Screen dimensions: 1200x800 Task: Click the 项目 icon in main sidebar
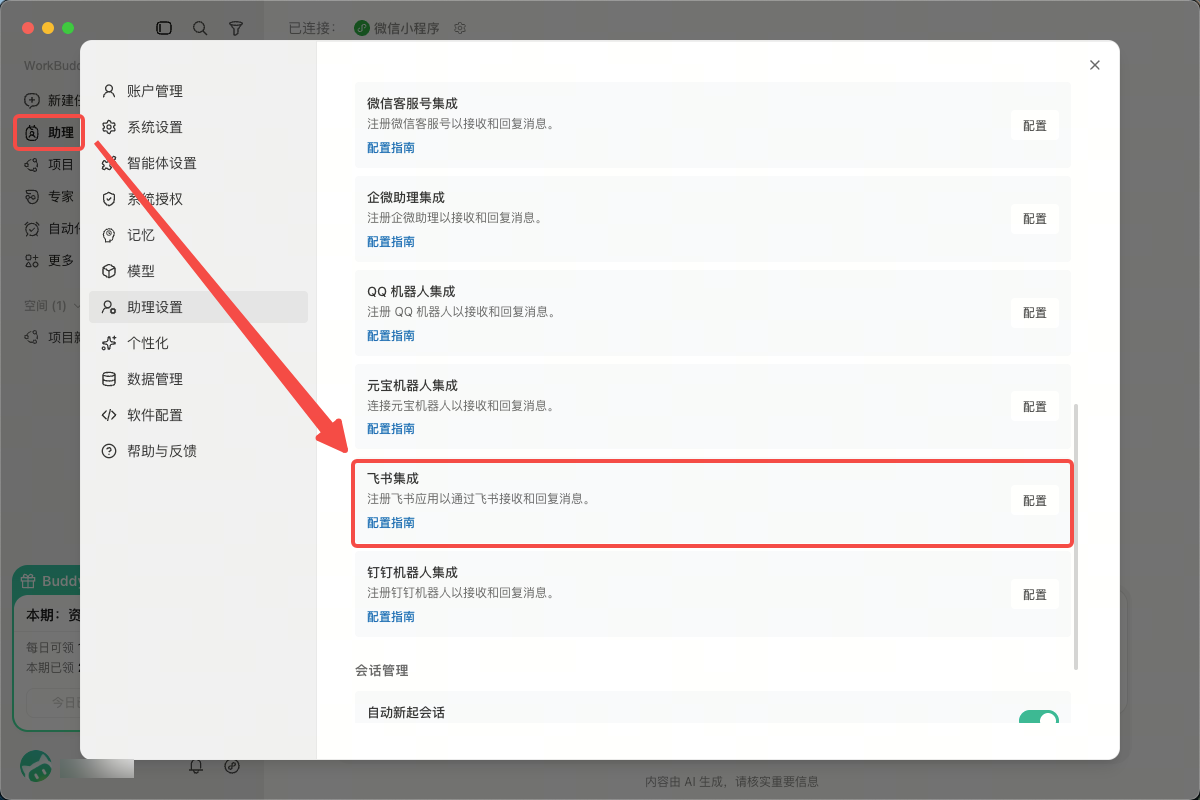click(32, 164)
